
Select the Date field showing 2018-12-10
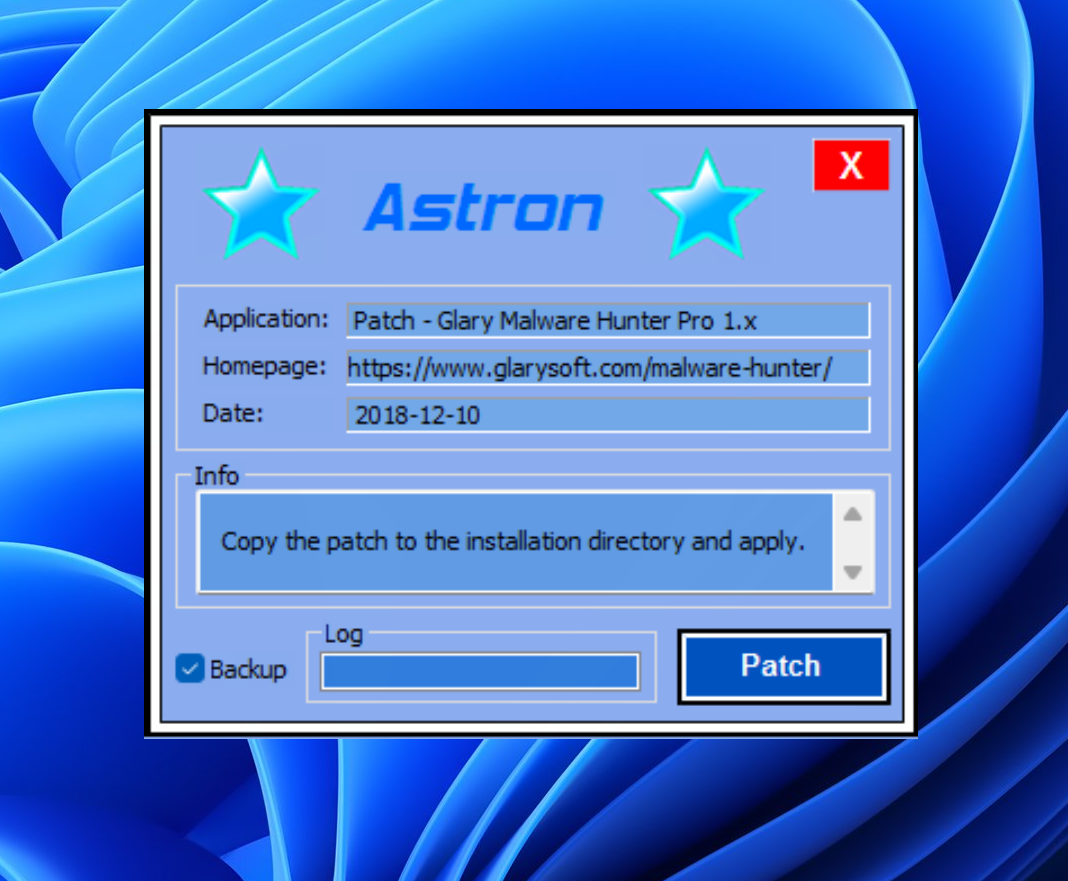608,415
